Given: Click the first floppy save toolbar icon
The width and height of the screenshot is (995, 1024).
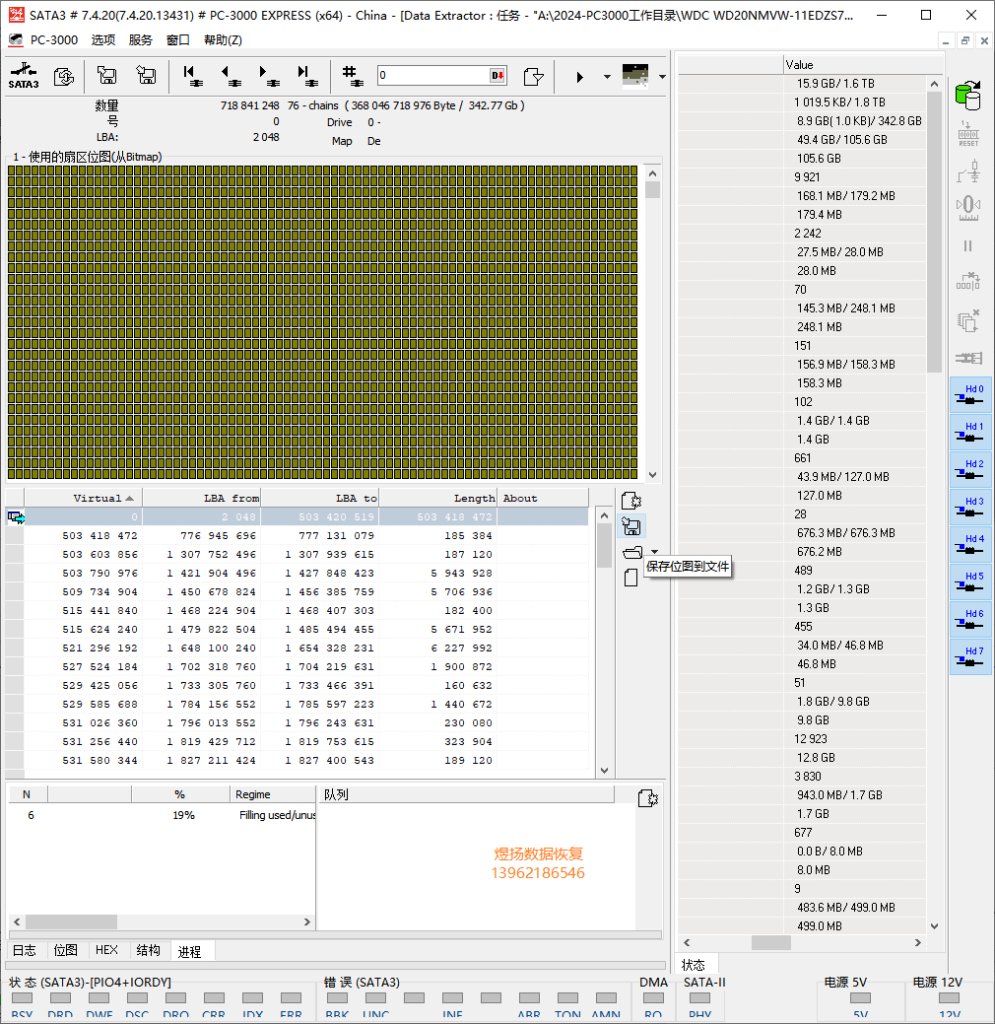Looking at the screenshot, I should (107, 76).
